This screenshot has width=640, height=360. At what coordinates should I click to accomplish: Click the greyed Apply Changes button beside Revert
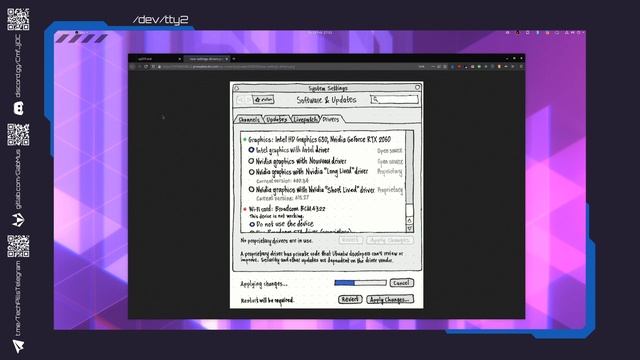(x=389, y=240)
